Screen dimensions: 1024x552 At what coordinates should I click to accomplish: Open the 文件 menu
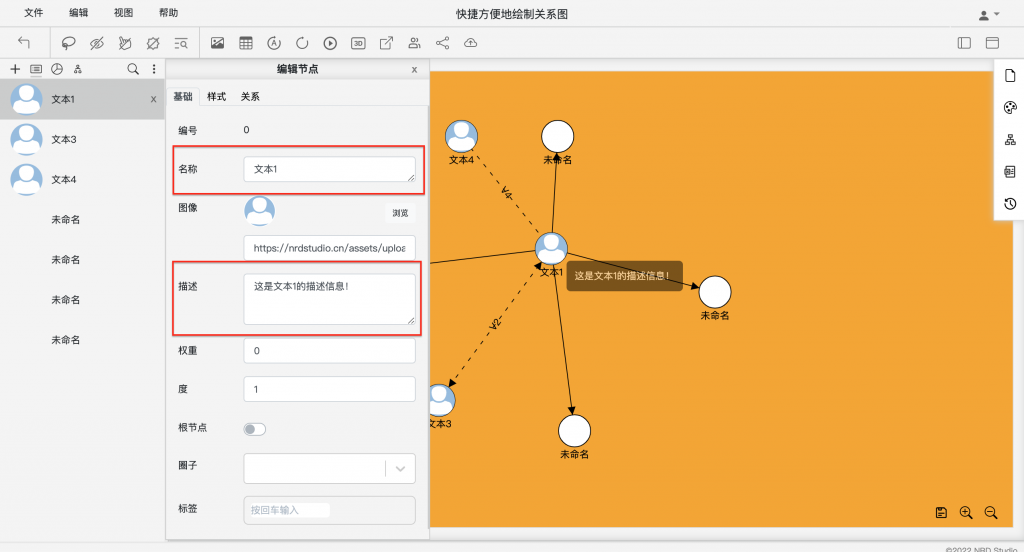[34, 13]
